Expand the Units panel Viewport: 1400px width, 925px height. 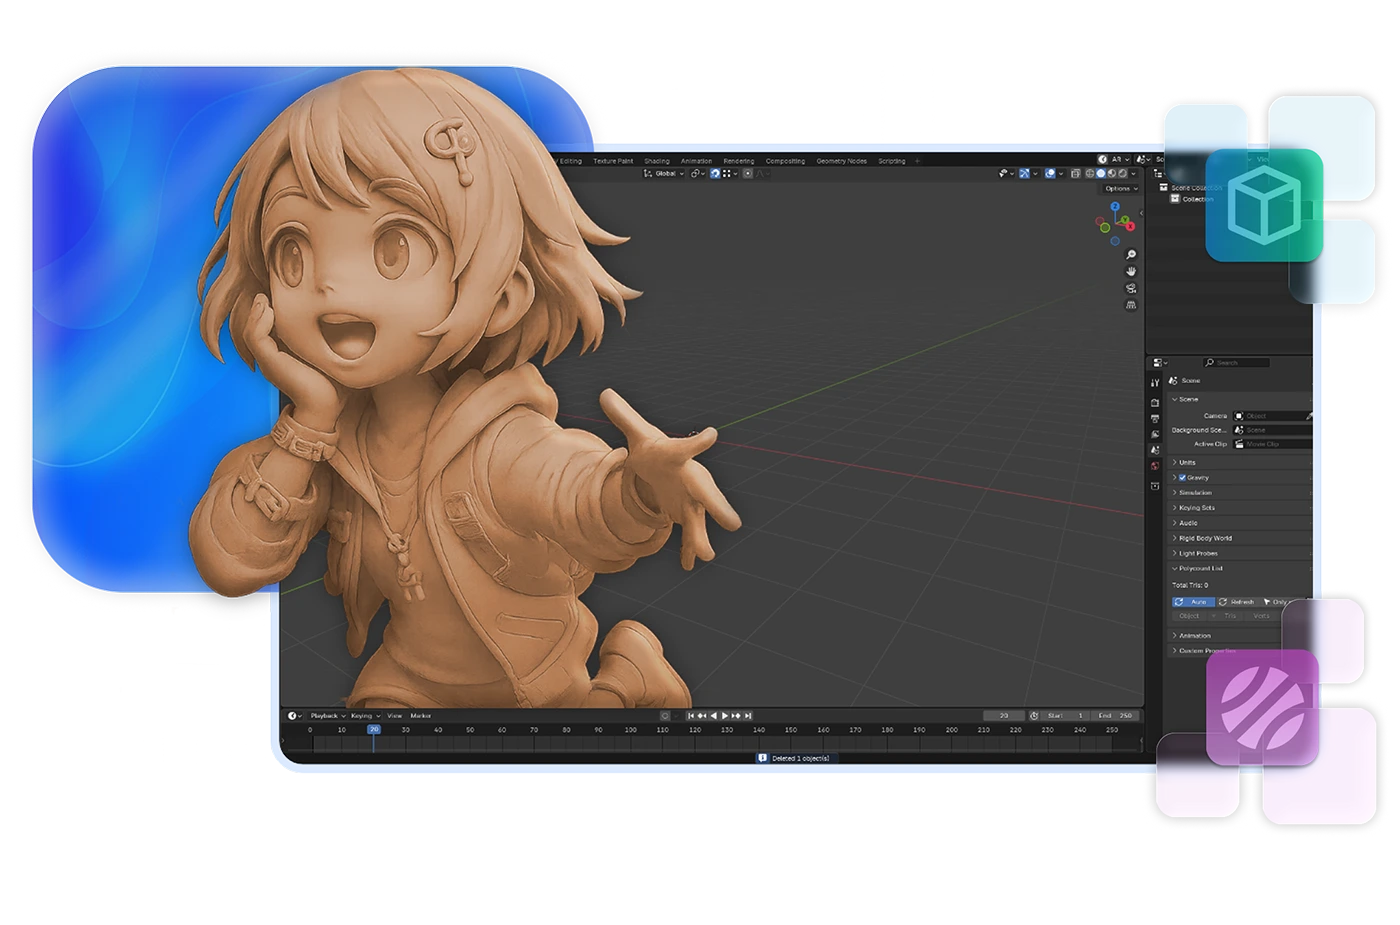(1187, 463)
